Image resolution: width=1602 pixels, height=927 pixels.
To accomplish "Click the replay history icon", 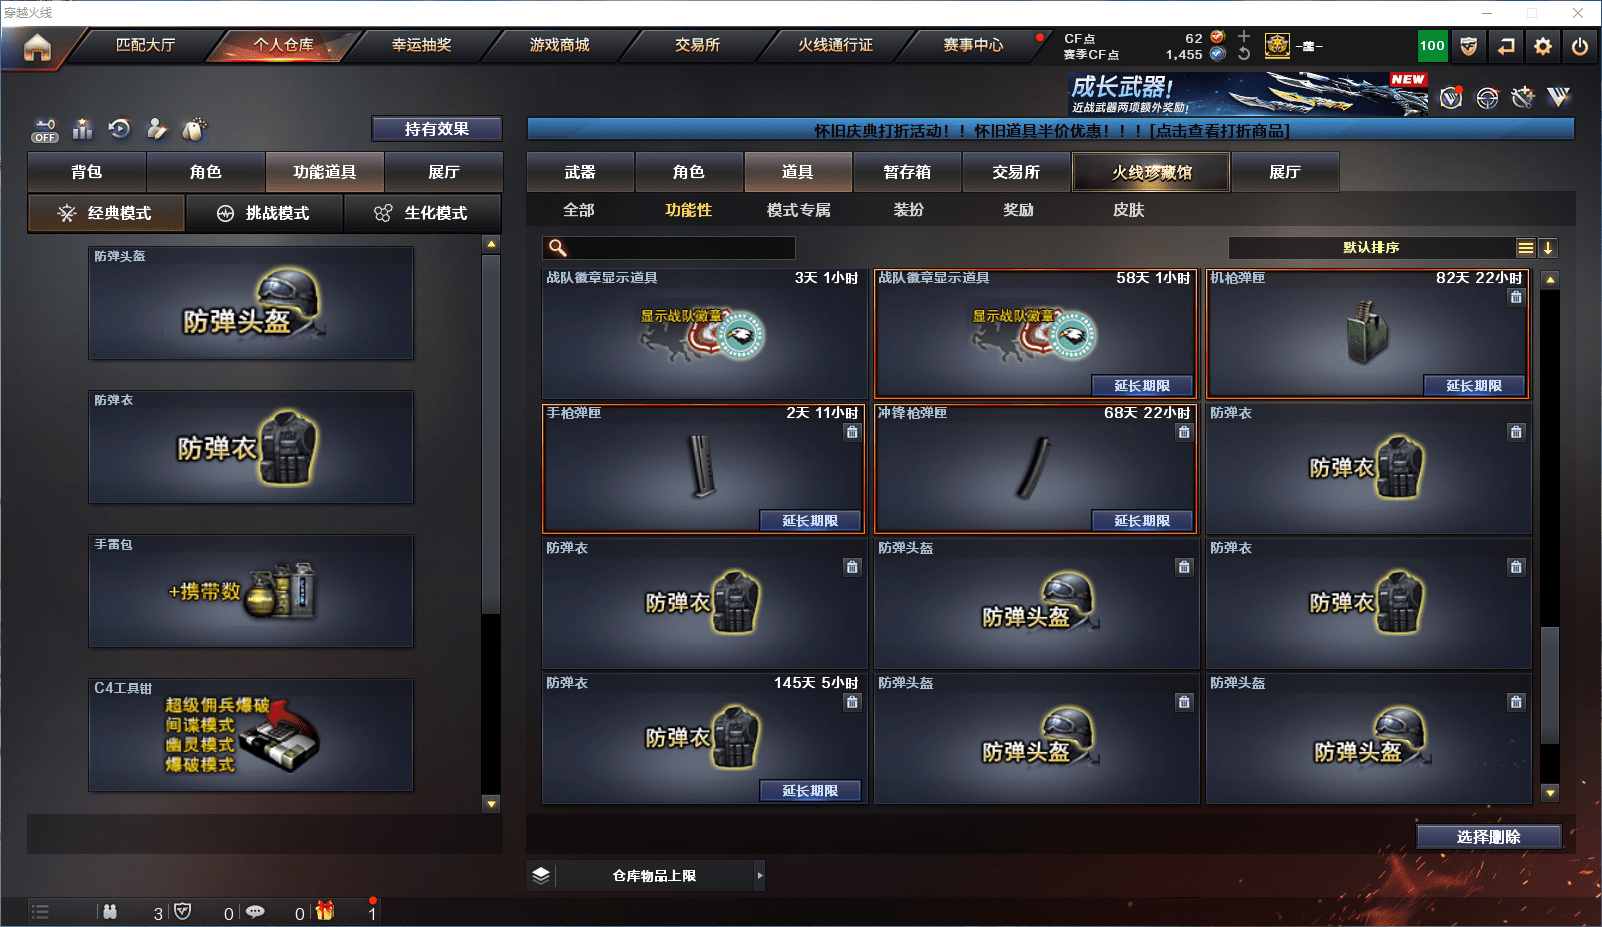I will (x=120, y=128).
